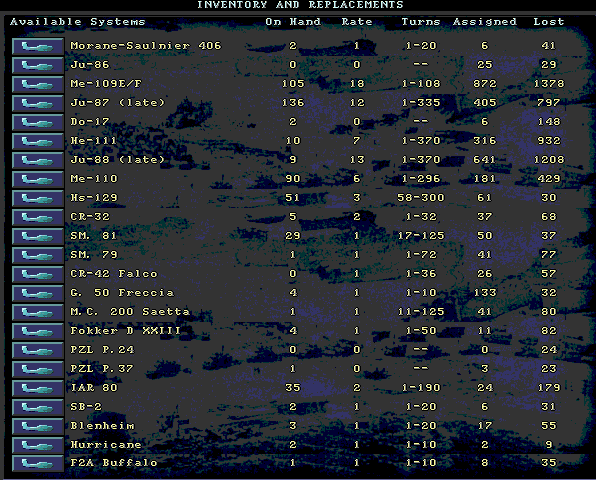Click the M.C. 200 Saetta icon
The image size is (596, 480).
pyautogui.click(x=38, y=312)
